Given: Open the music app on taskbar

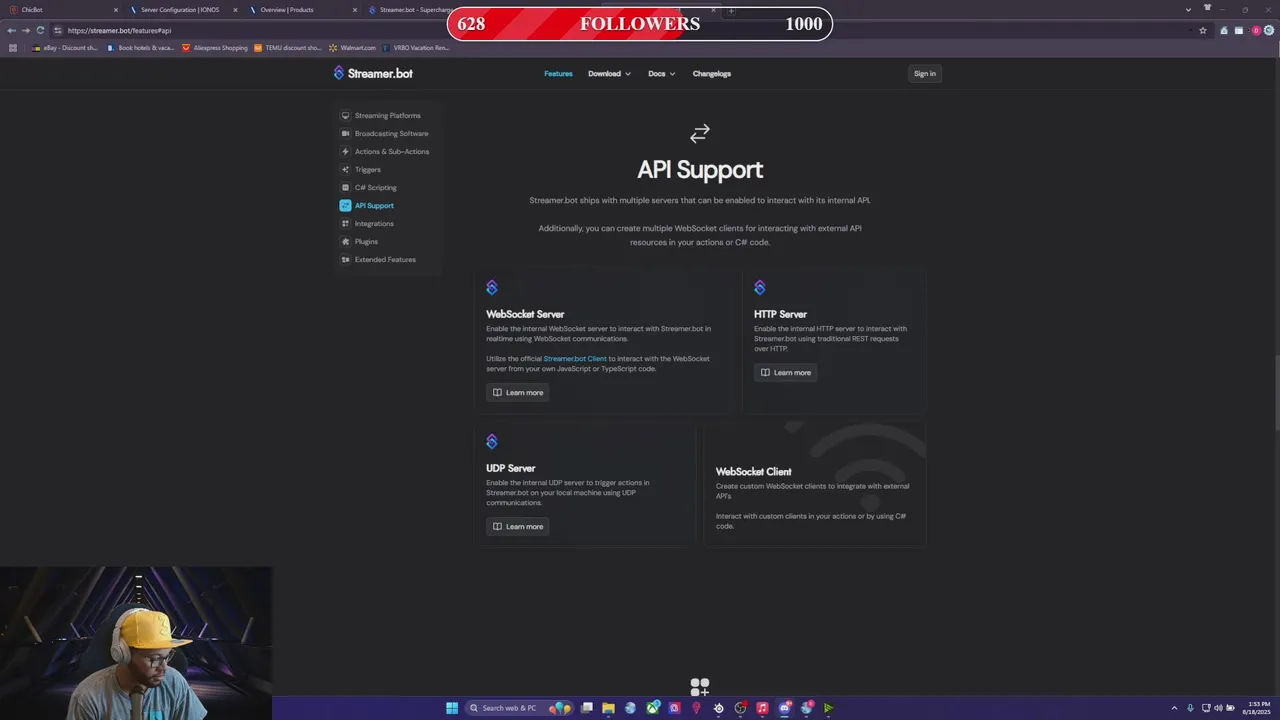Looking at the screenshot, I should click(762, 708).
